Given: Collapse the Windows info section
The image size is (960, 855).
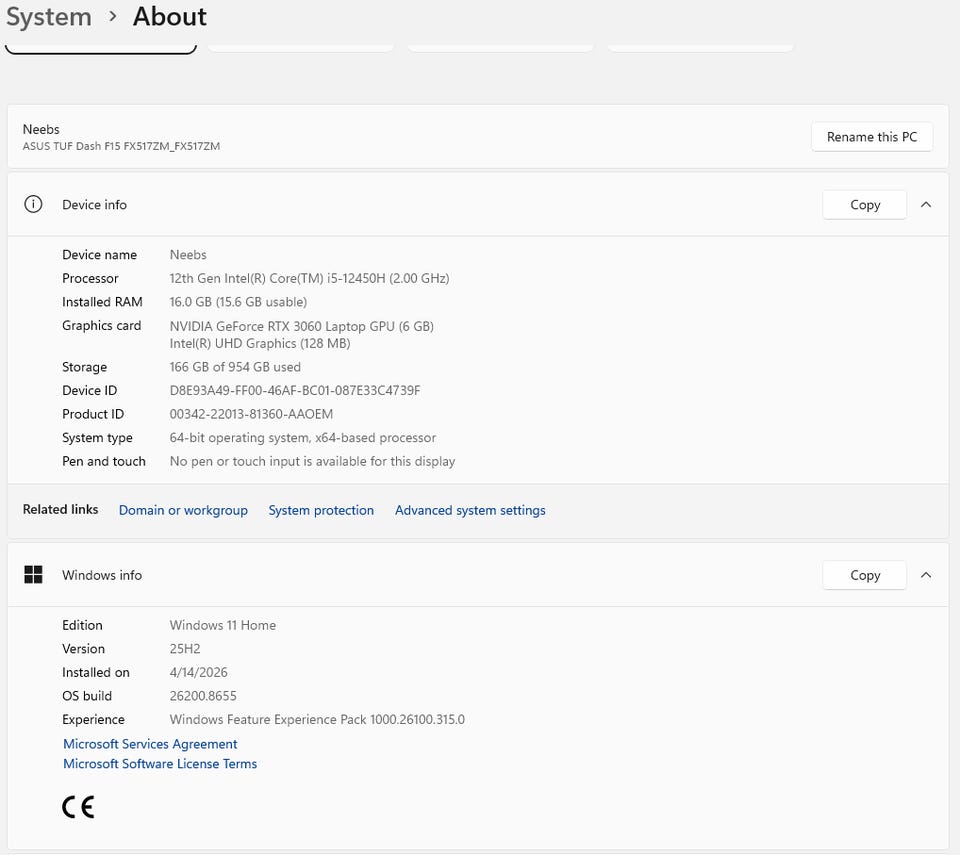Looking at the screenshot, I should point(926,575).
